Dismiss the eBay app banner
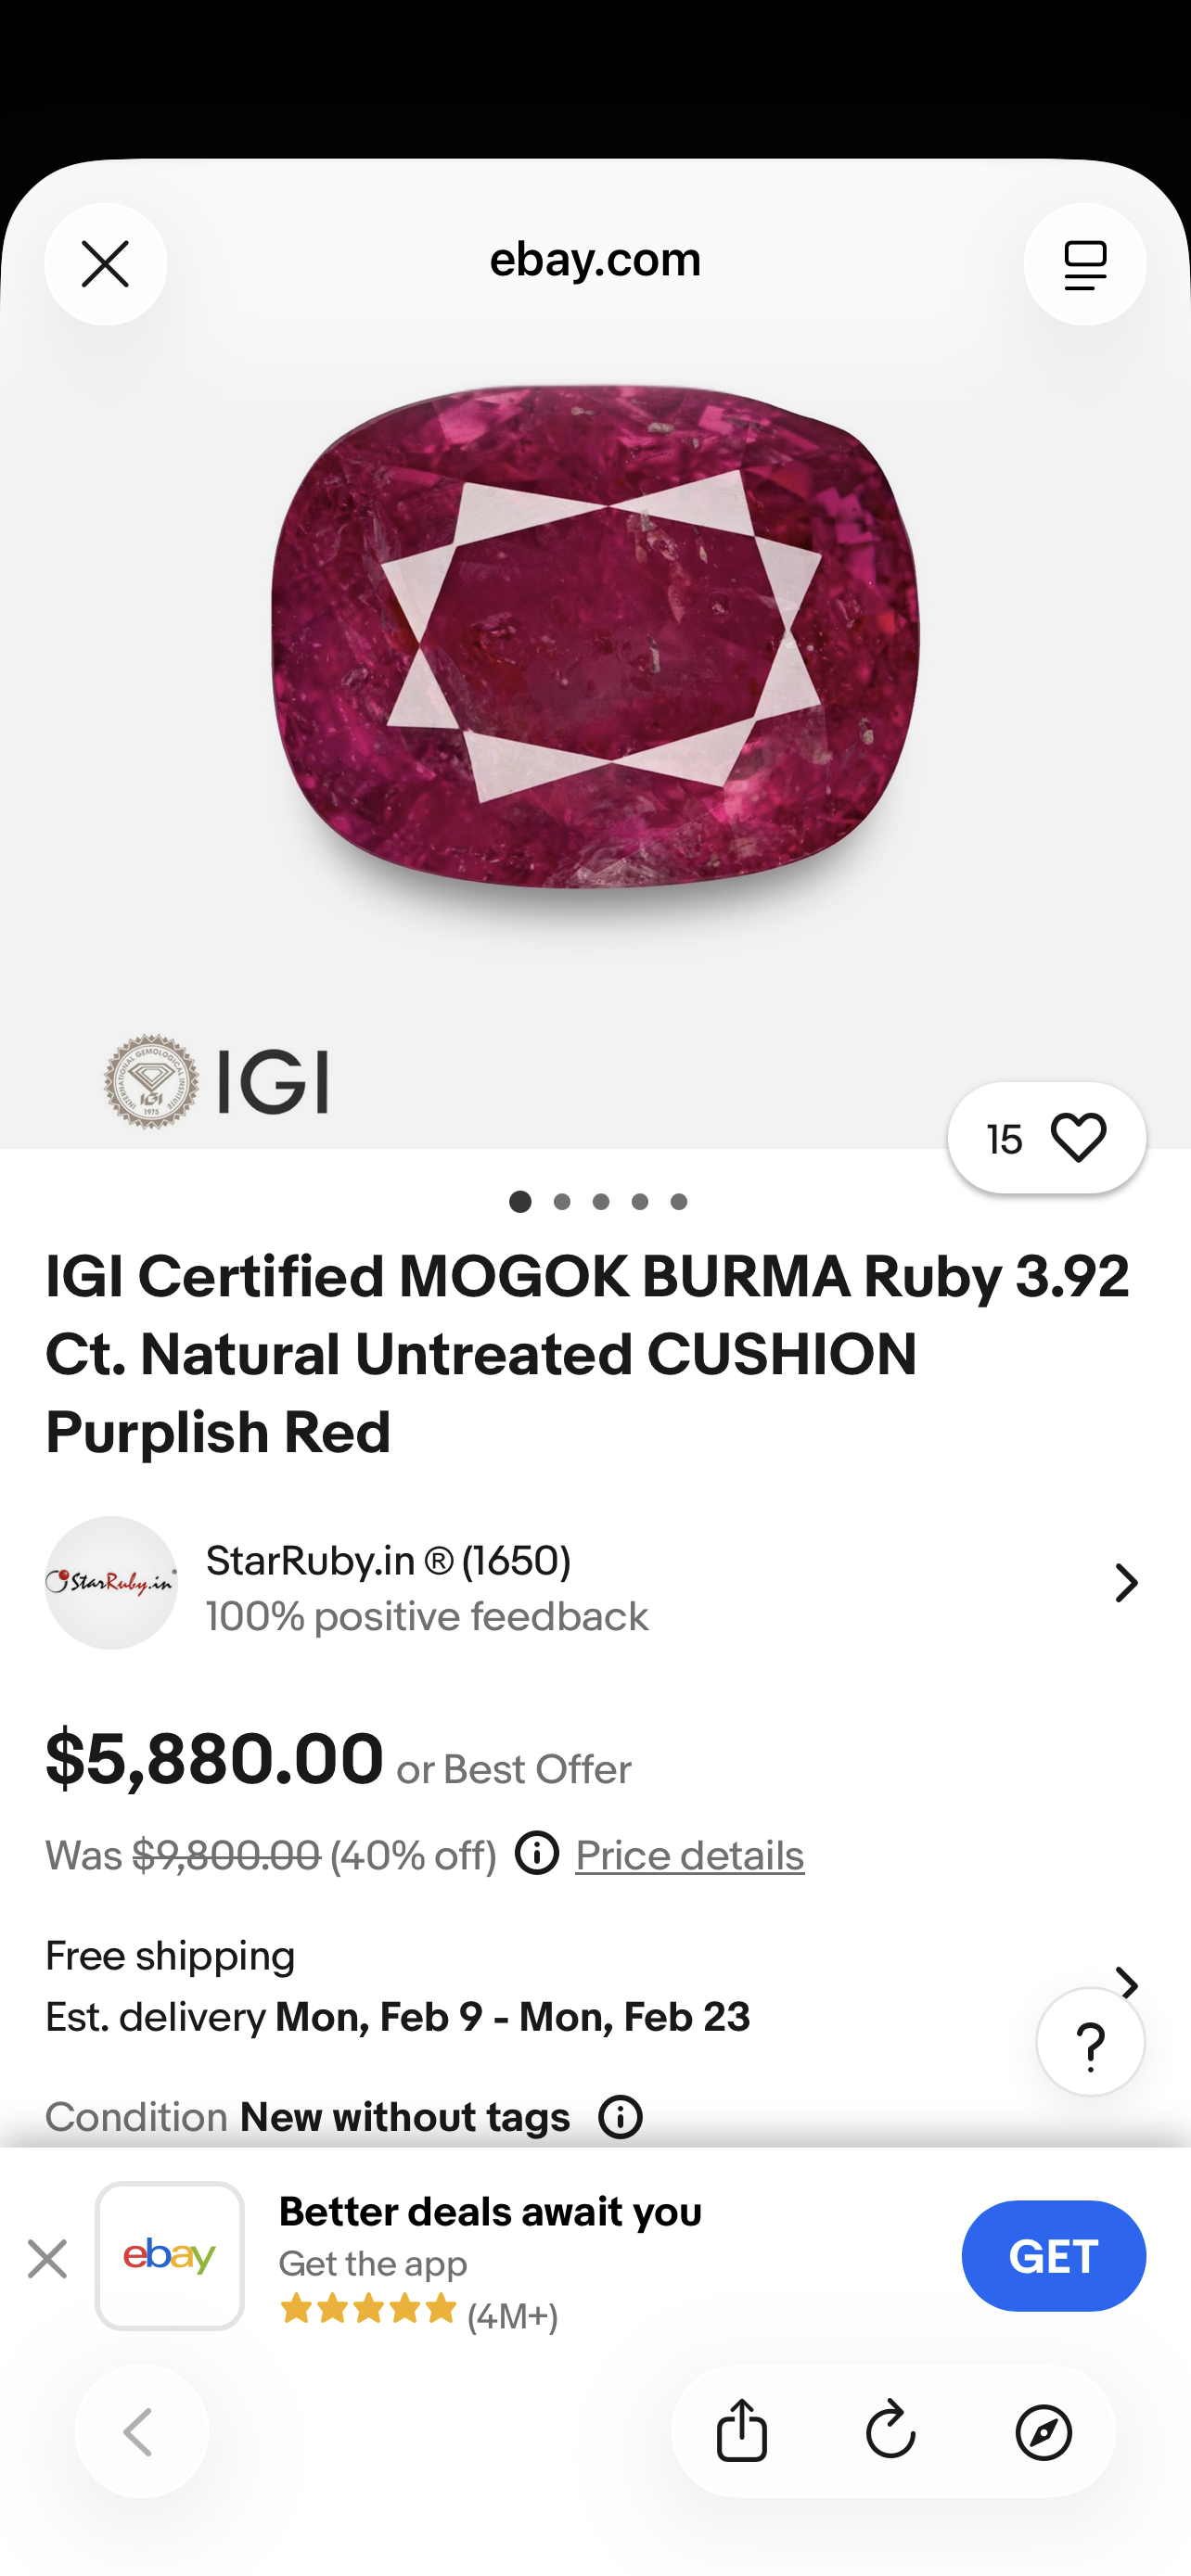This screenshot has height=2576, width=1191. click(x=47, y=2258)
